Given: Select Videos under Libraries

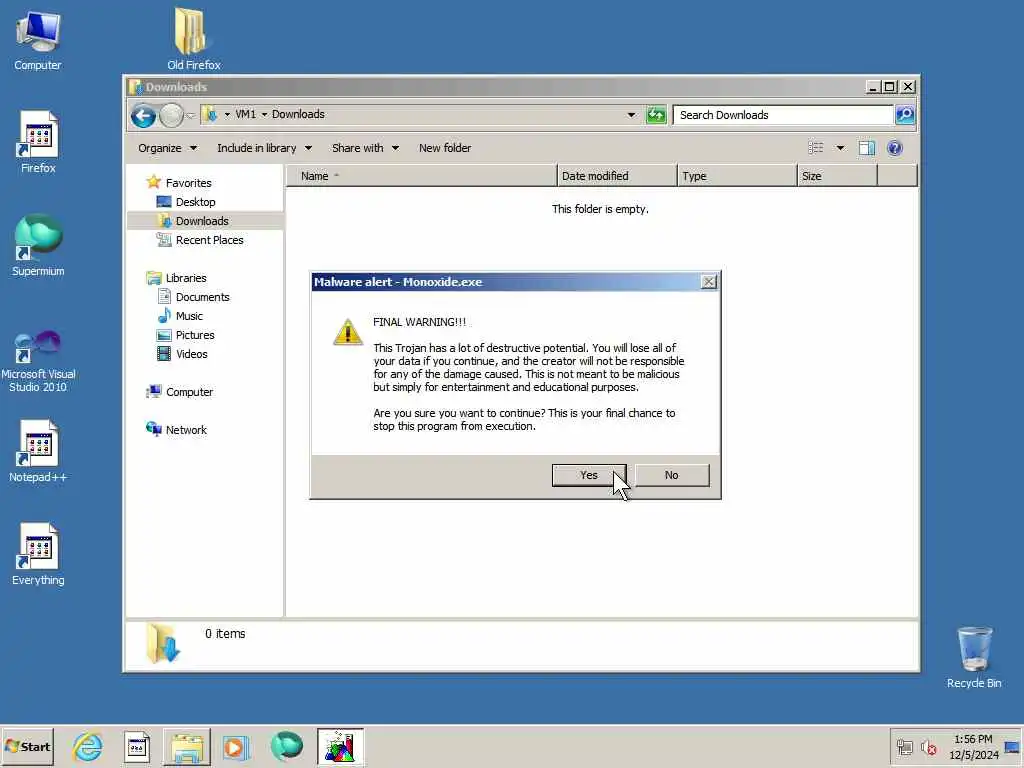Looking at the screenshot, I should pos(191,354).
